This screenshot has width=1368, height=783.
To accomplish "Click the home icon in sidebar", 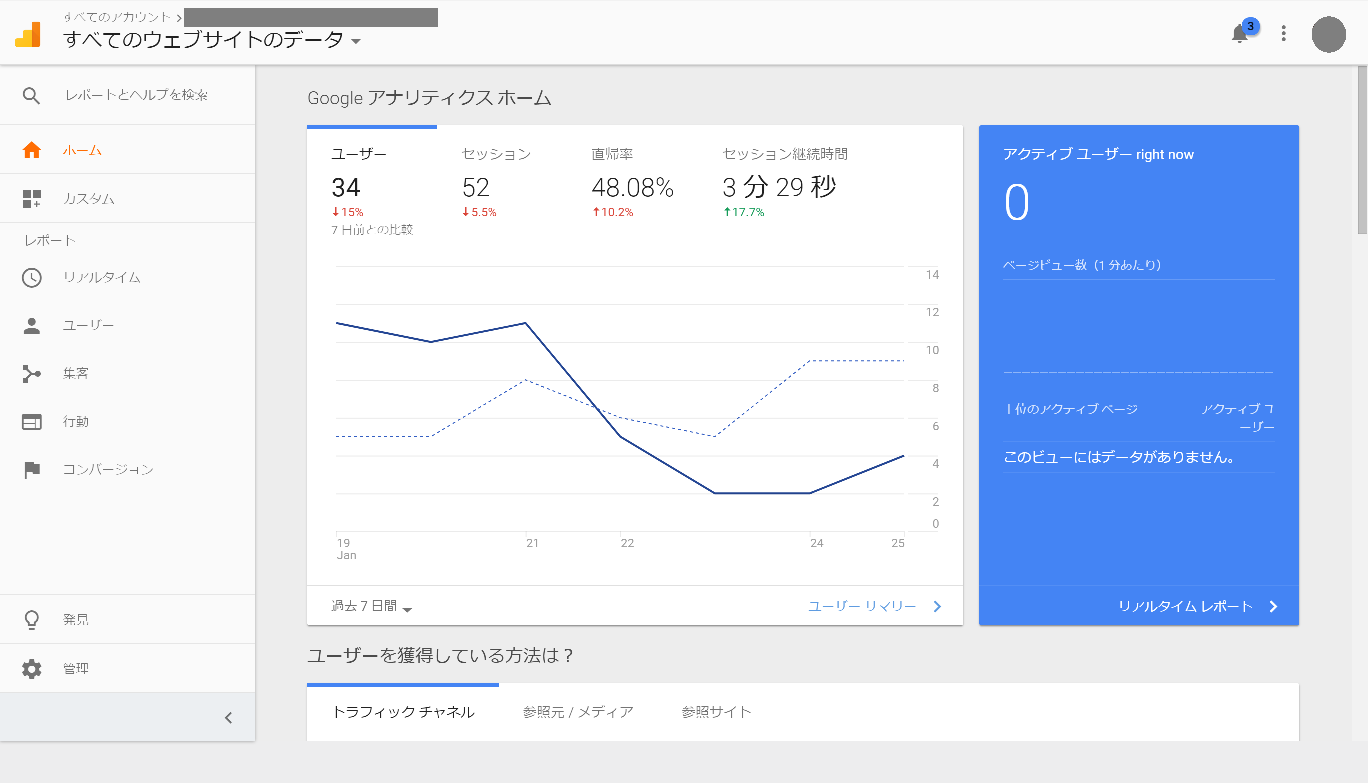I will click(32, 150).
